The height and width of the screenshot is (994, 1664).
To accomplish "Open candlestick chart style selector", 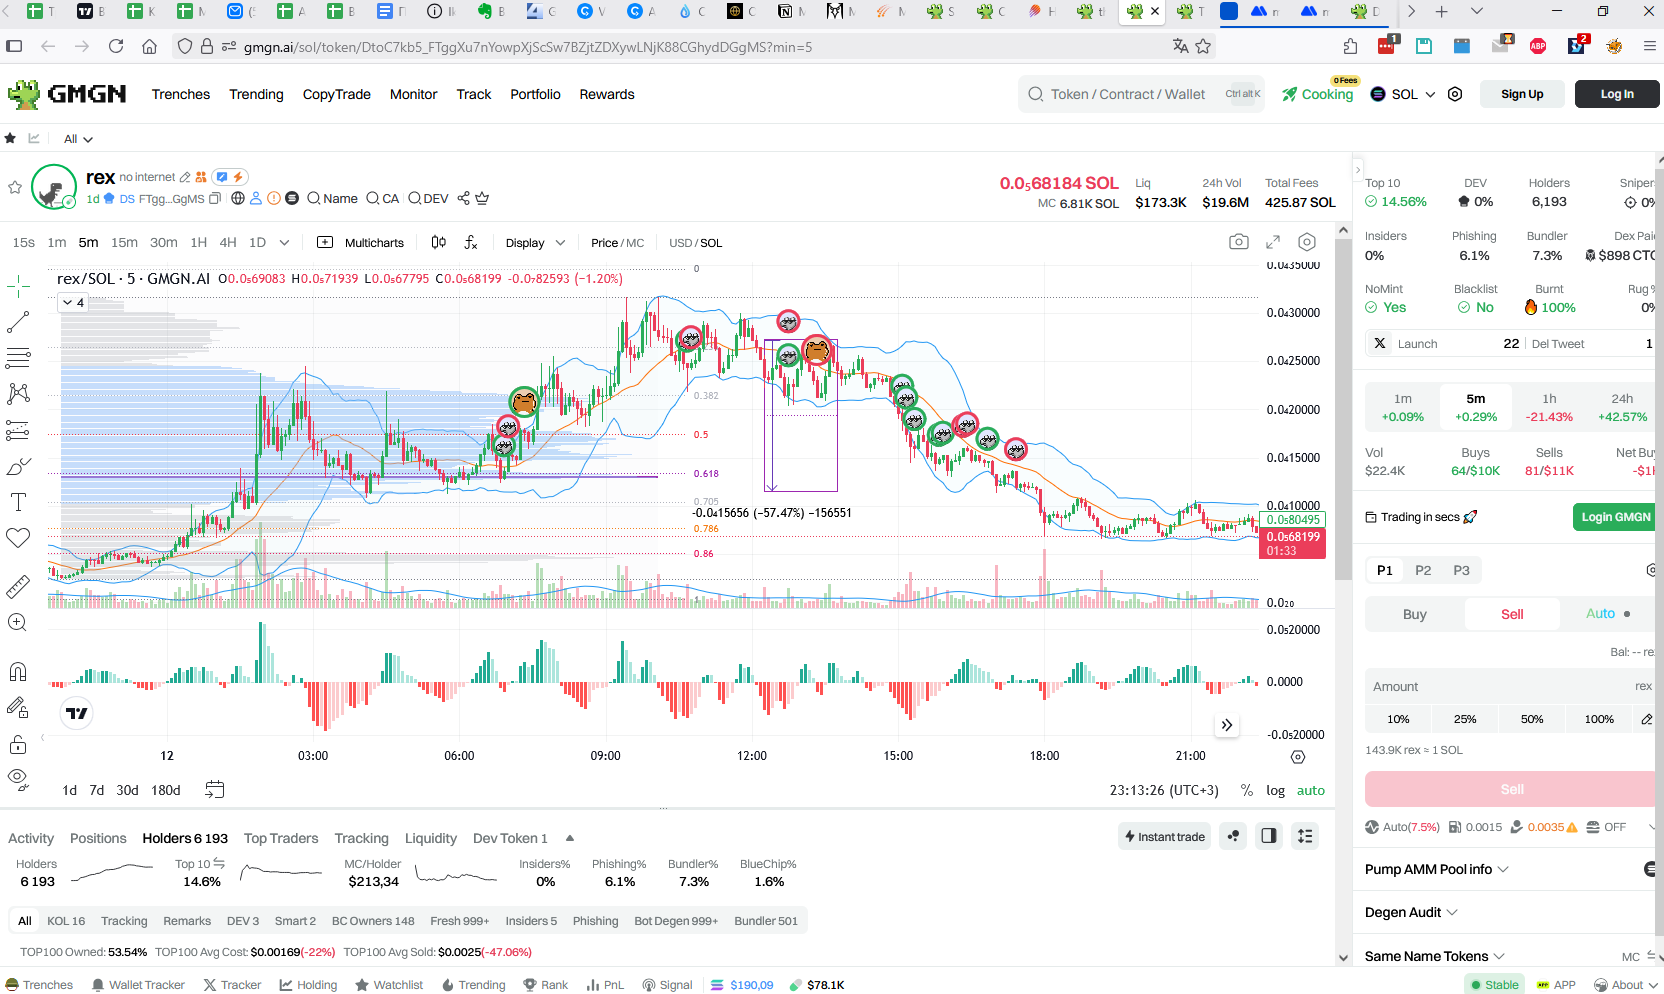I will 438,242.
